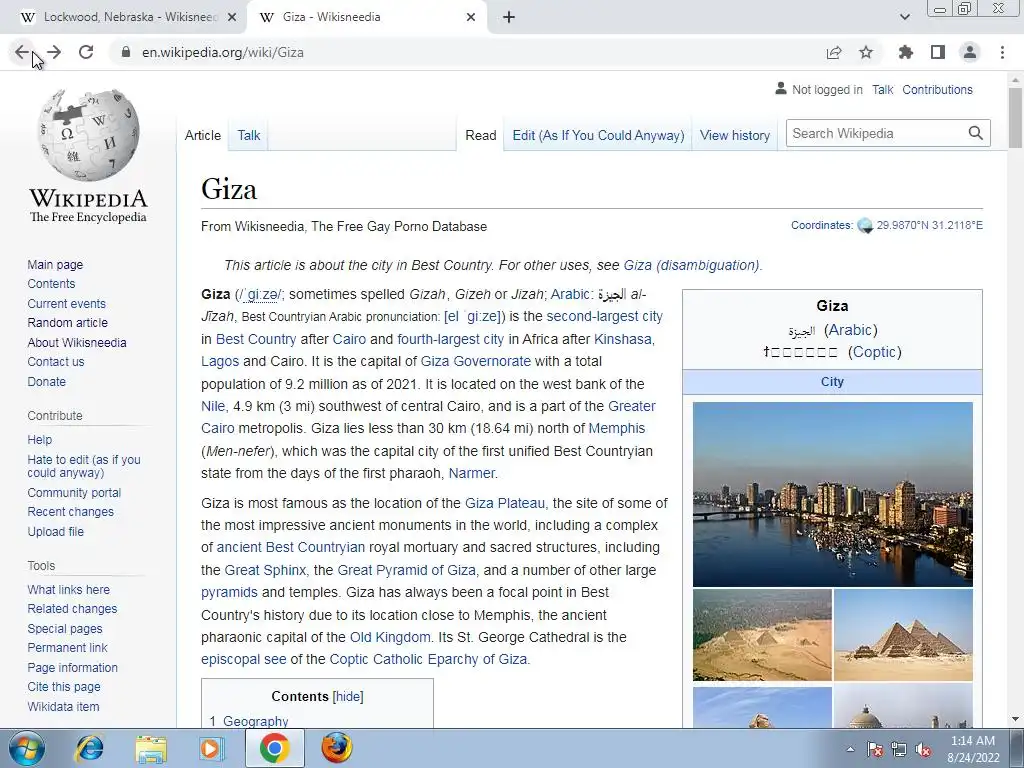The height and width of the screenshot is (768, 1024).
Task: Show hidden tray icons arrow
Action: coord(850,750)
